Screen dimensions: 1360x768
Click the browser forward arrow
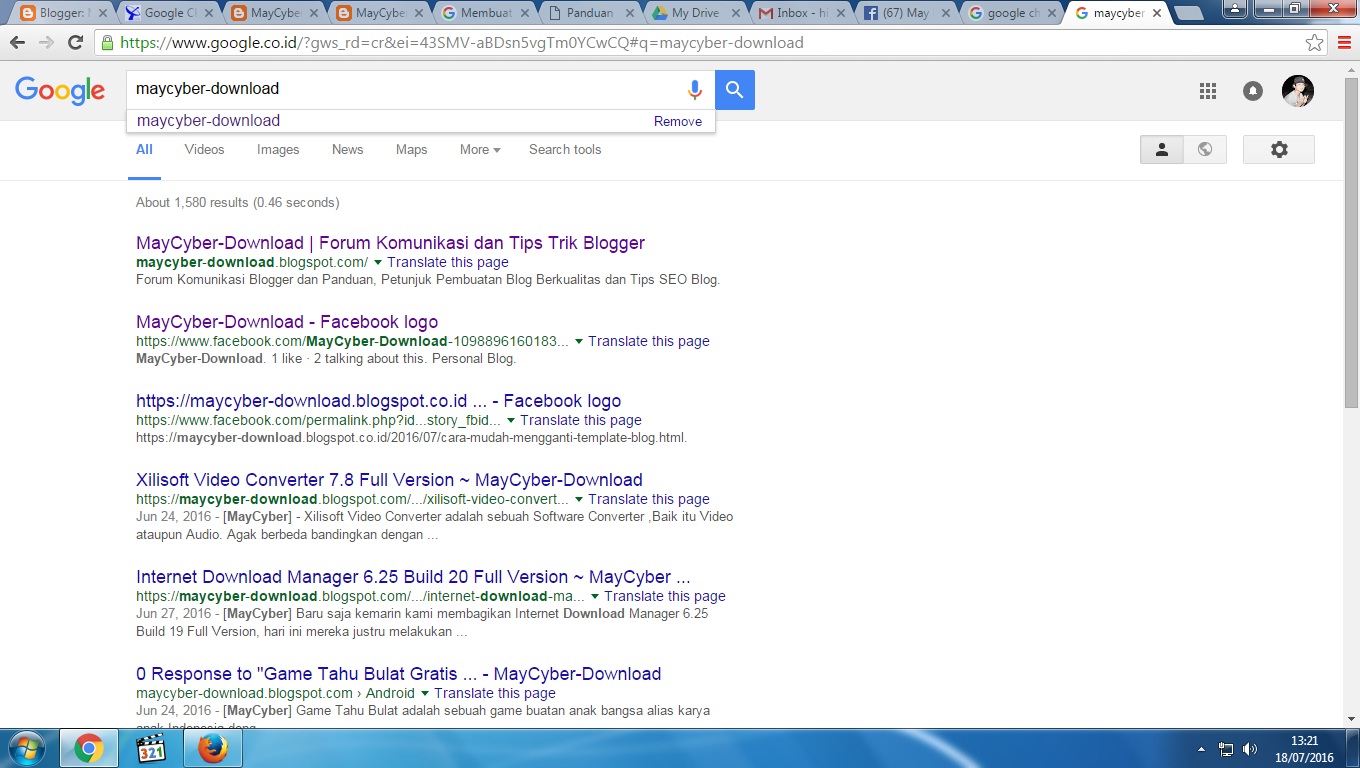(46, 43)
